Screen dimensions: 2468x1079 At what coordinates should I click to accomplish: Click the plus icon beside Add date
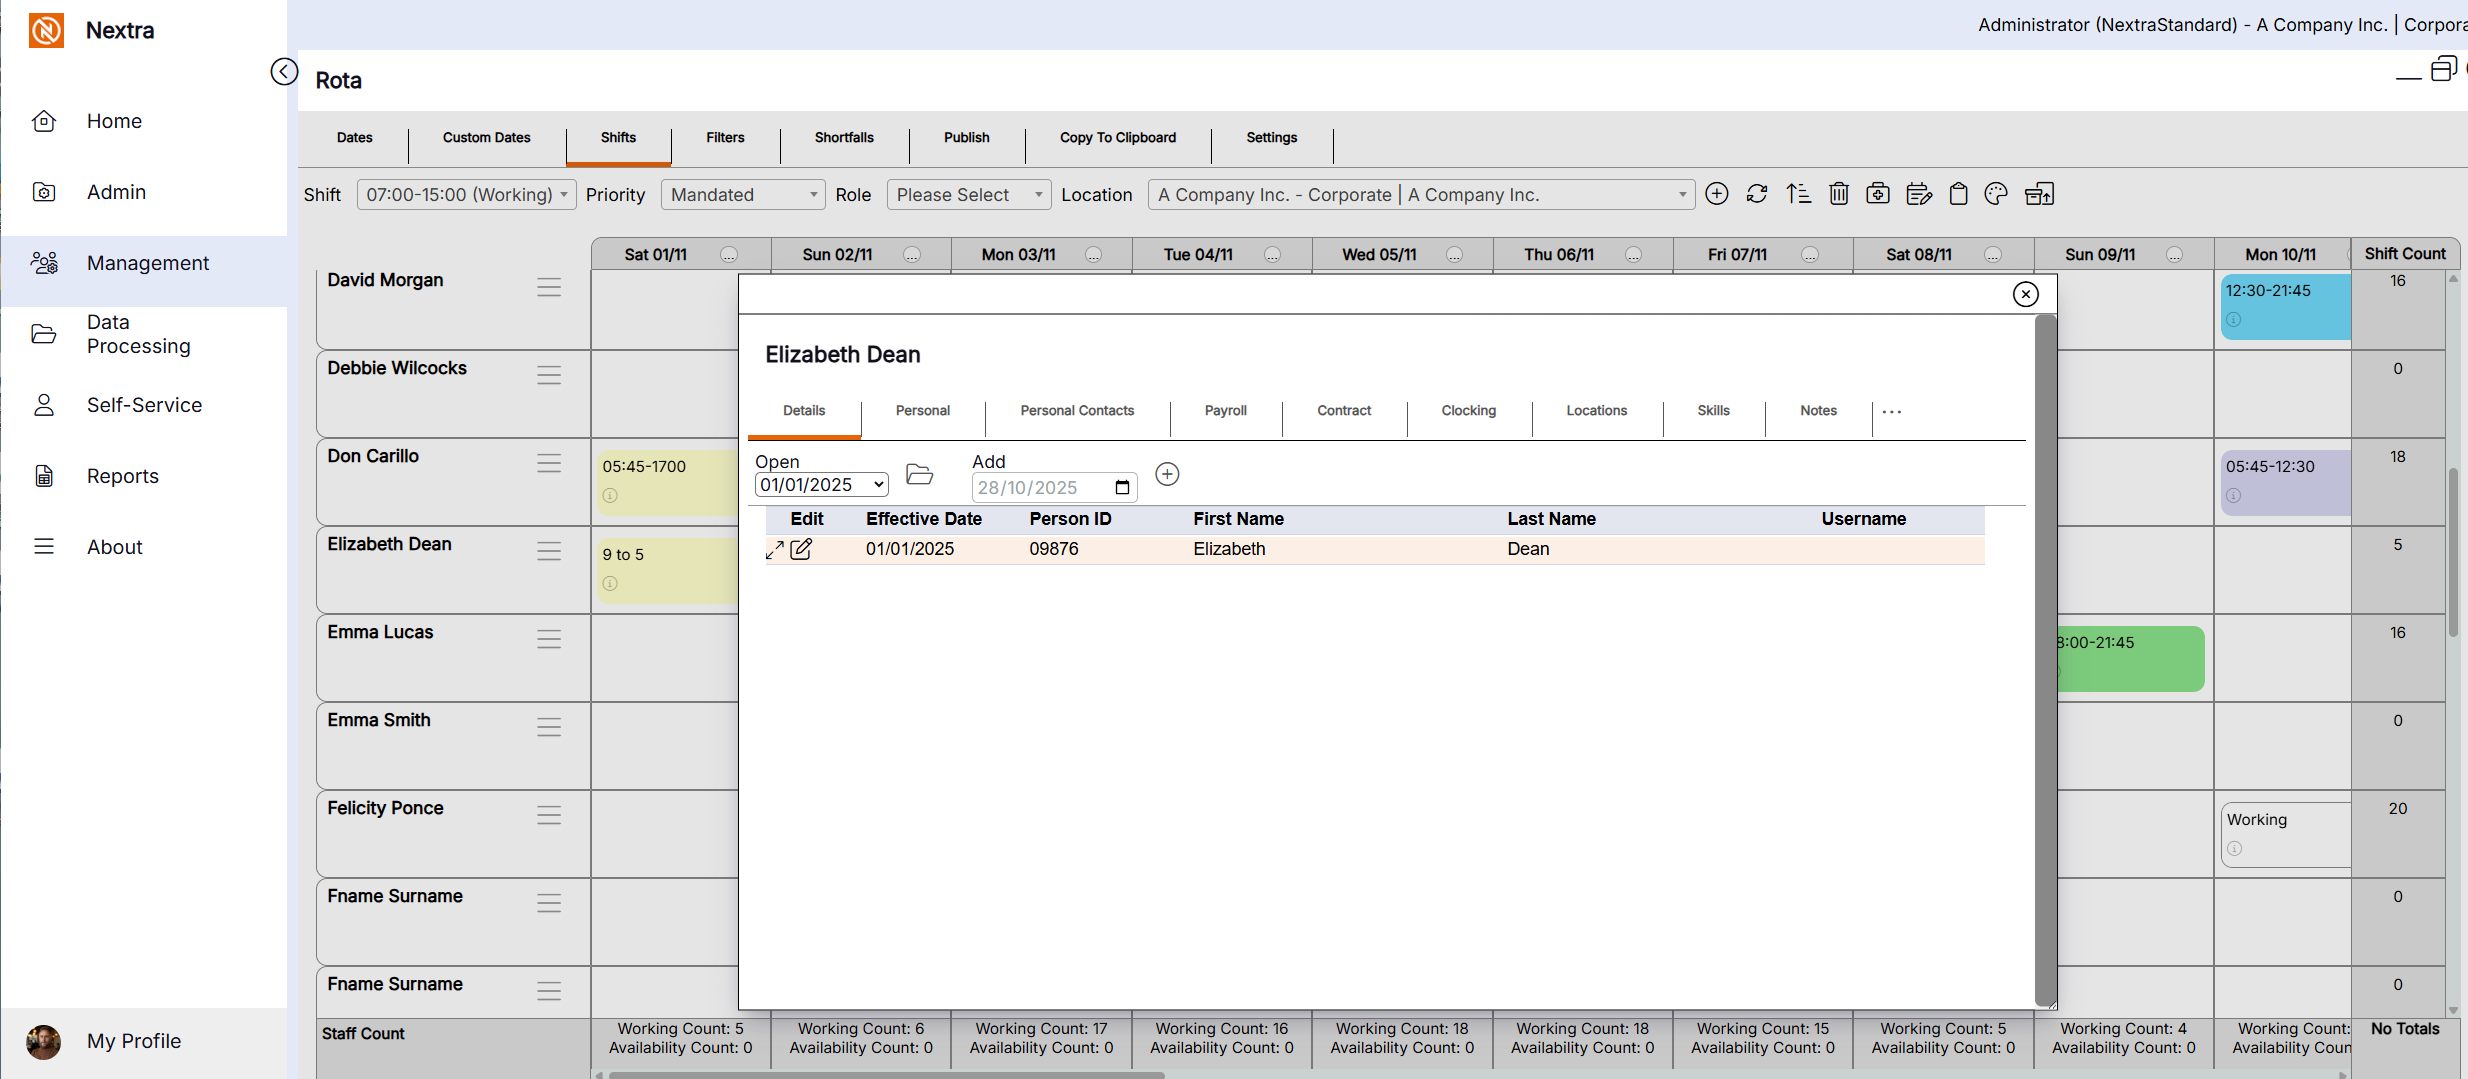coord(1167,474)
